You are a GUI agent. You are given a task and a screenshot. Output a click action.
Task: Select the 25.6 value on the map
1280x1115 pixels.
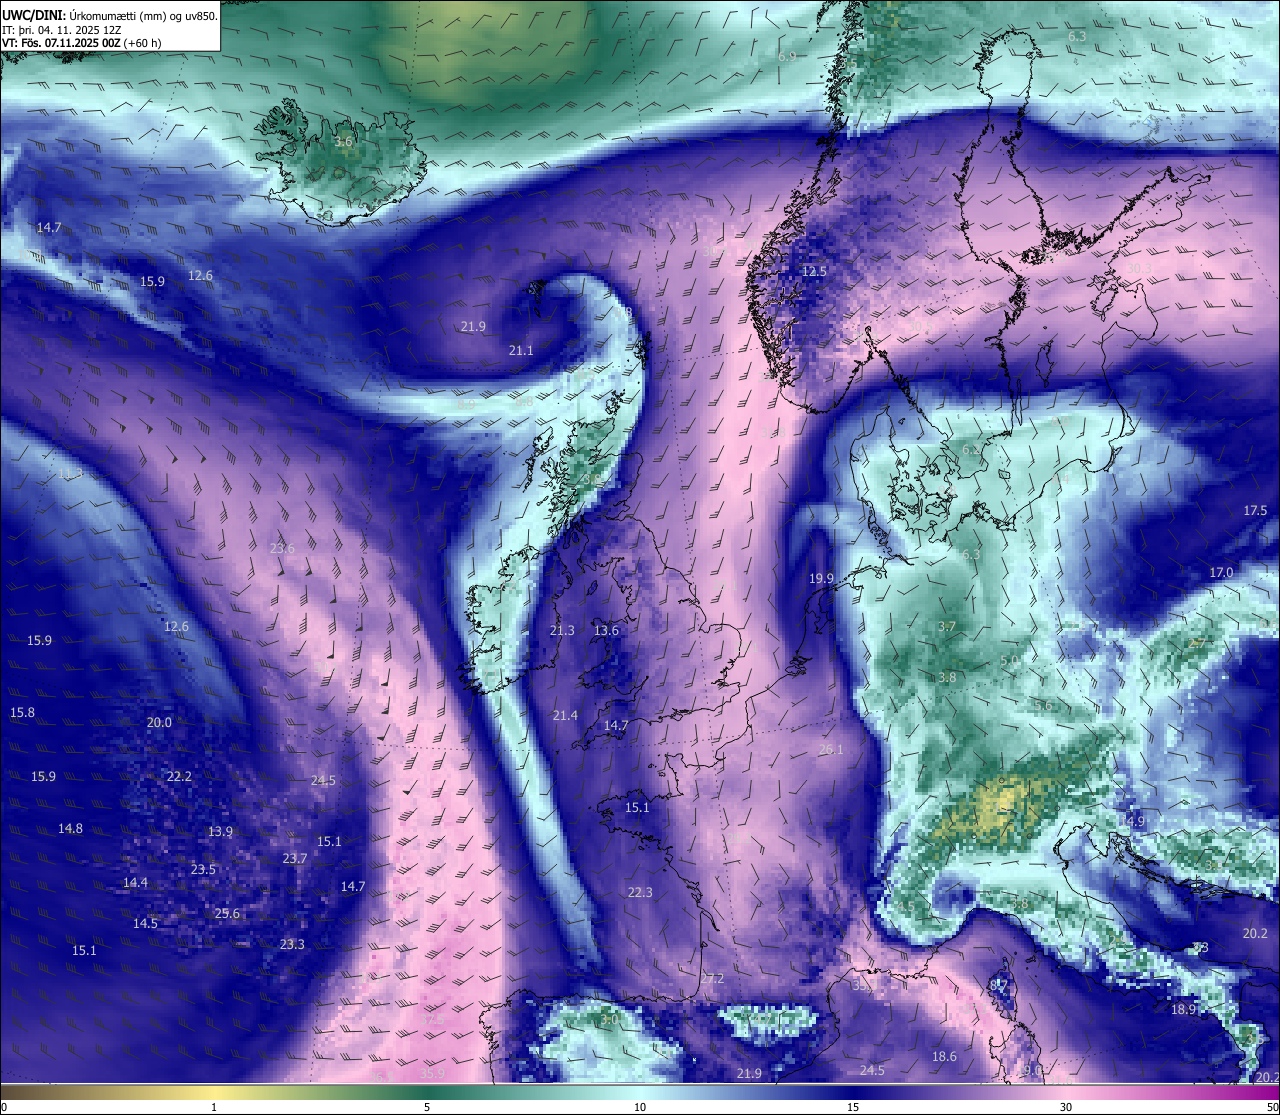click(x=227, y=914)
